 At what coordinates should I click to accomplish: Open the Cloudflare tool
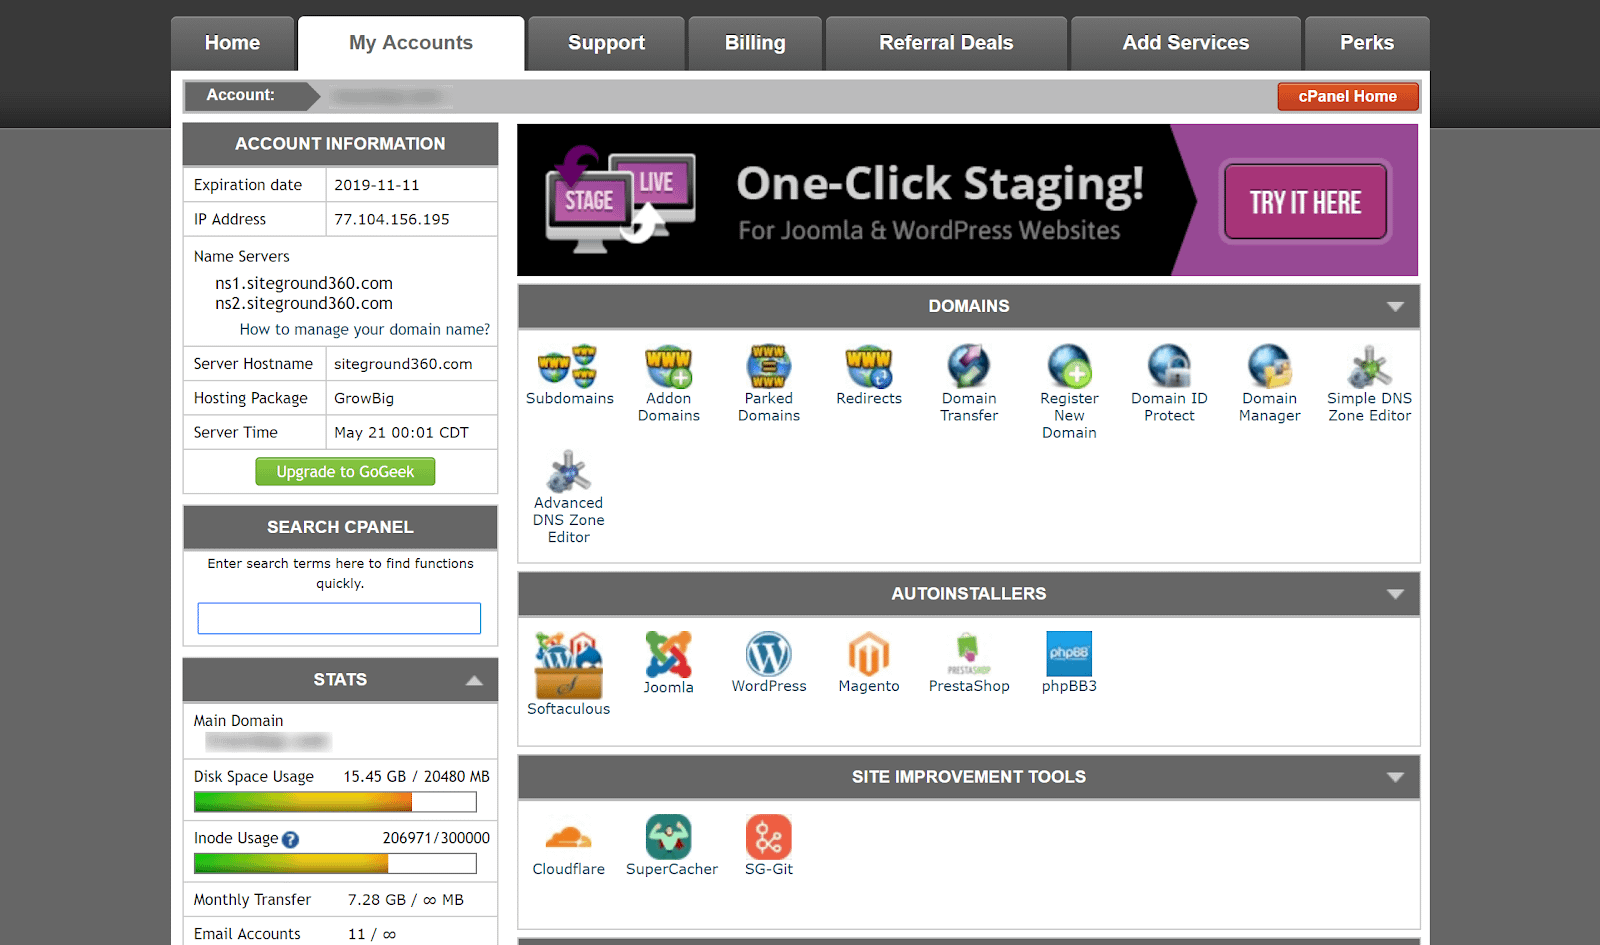tap(568, 840)
